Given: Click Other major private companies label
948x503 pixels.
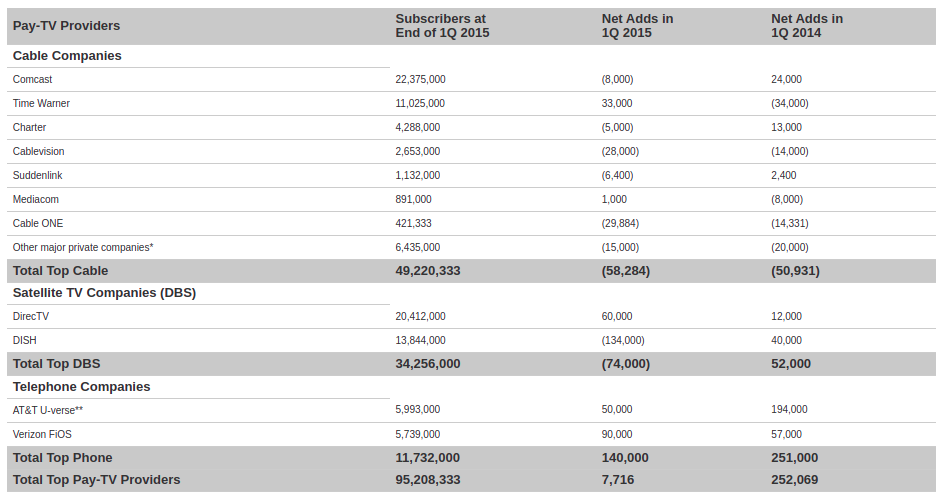Looking at the screenshot, I should tap(83, 247).
